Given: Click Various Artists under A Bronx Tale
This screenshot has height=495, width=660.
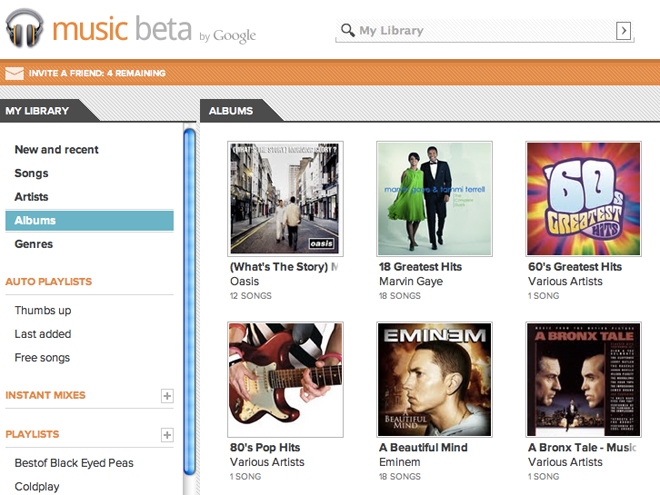Looking at the screenshot, I should coord(565,462).
